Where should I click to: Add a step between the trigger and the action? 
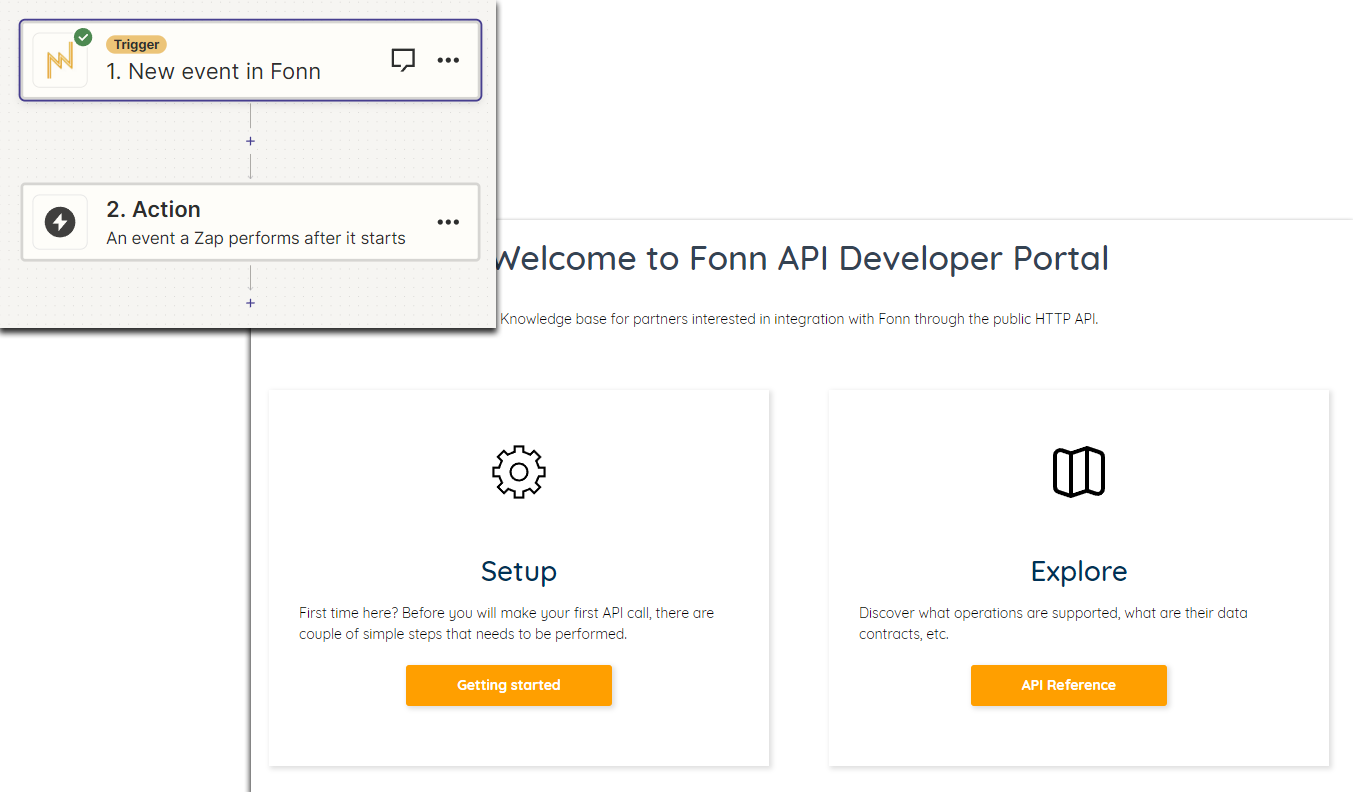click(x=250, y=141)
